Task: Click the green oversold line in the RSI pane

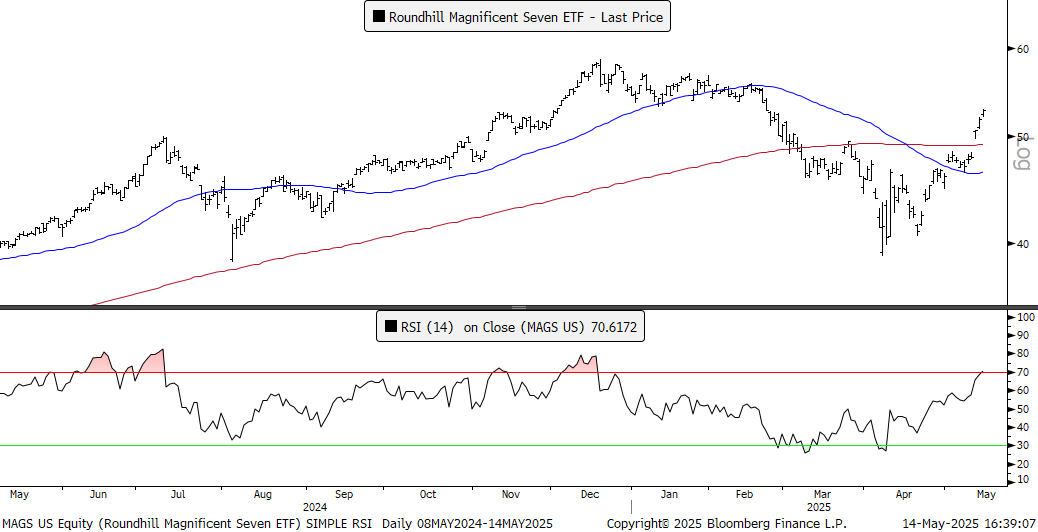Action: [x=503, y=445]
